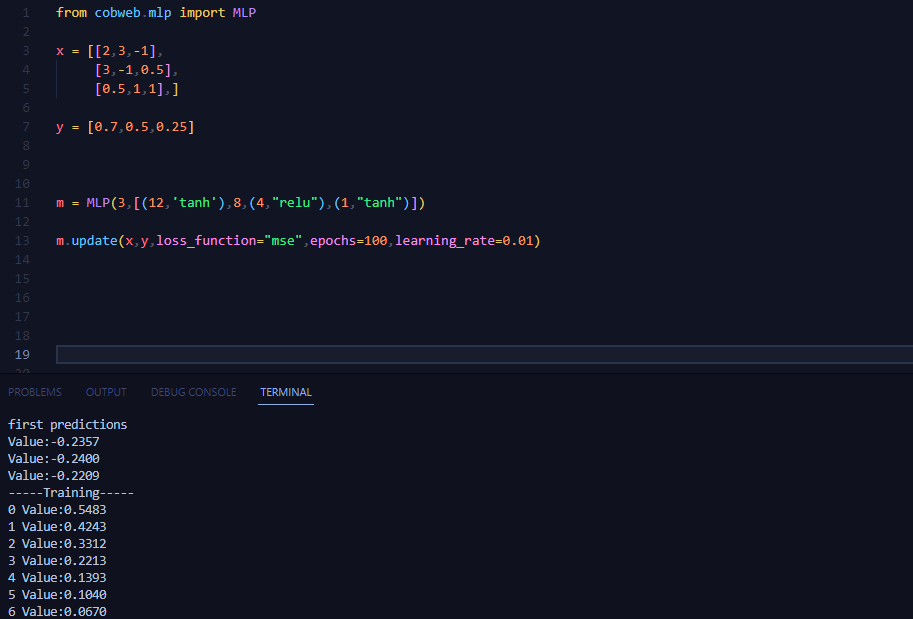Click terminal line '3 Value:0.2213'

tap(57, 560)
